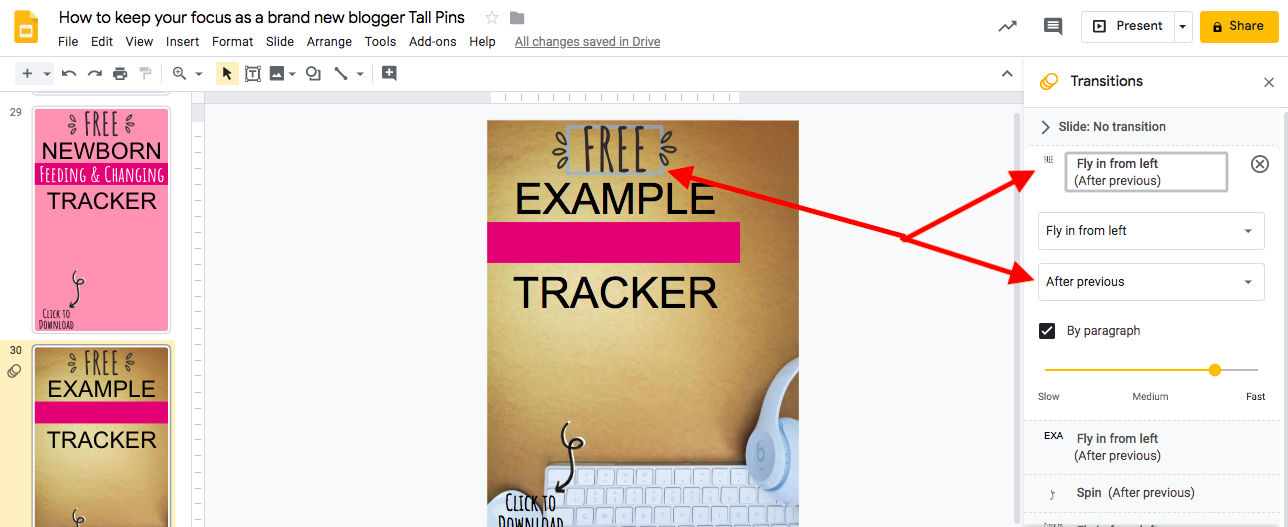The image size is (1288, 527).
Task: Click the yellow Share button
Action: click(x=1239, y=27)
